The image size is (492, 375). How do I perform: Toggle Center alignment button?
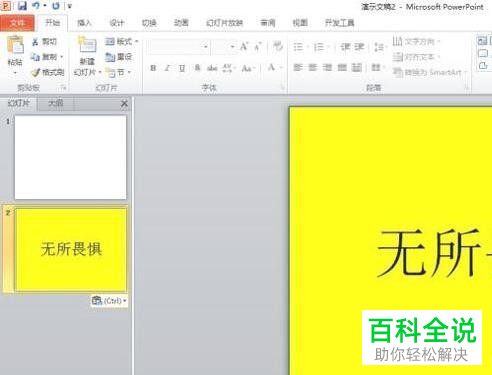pyautogui.click(x=312, y=68)
